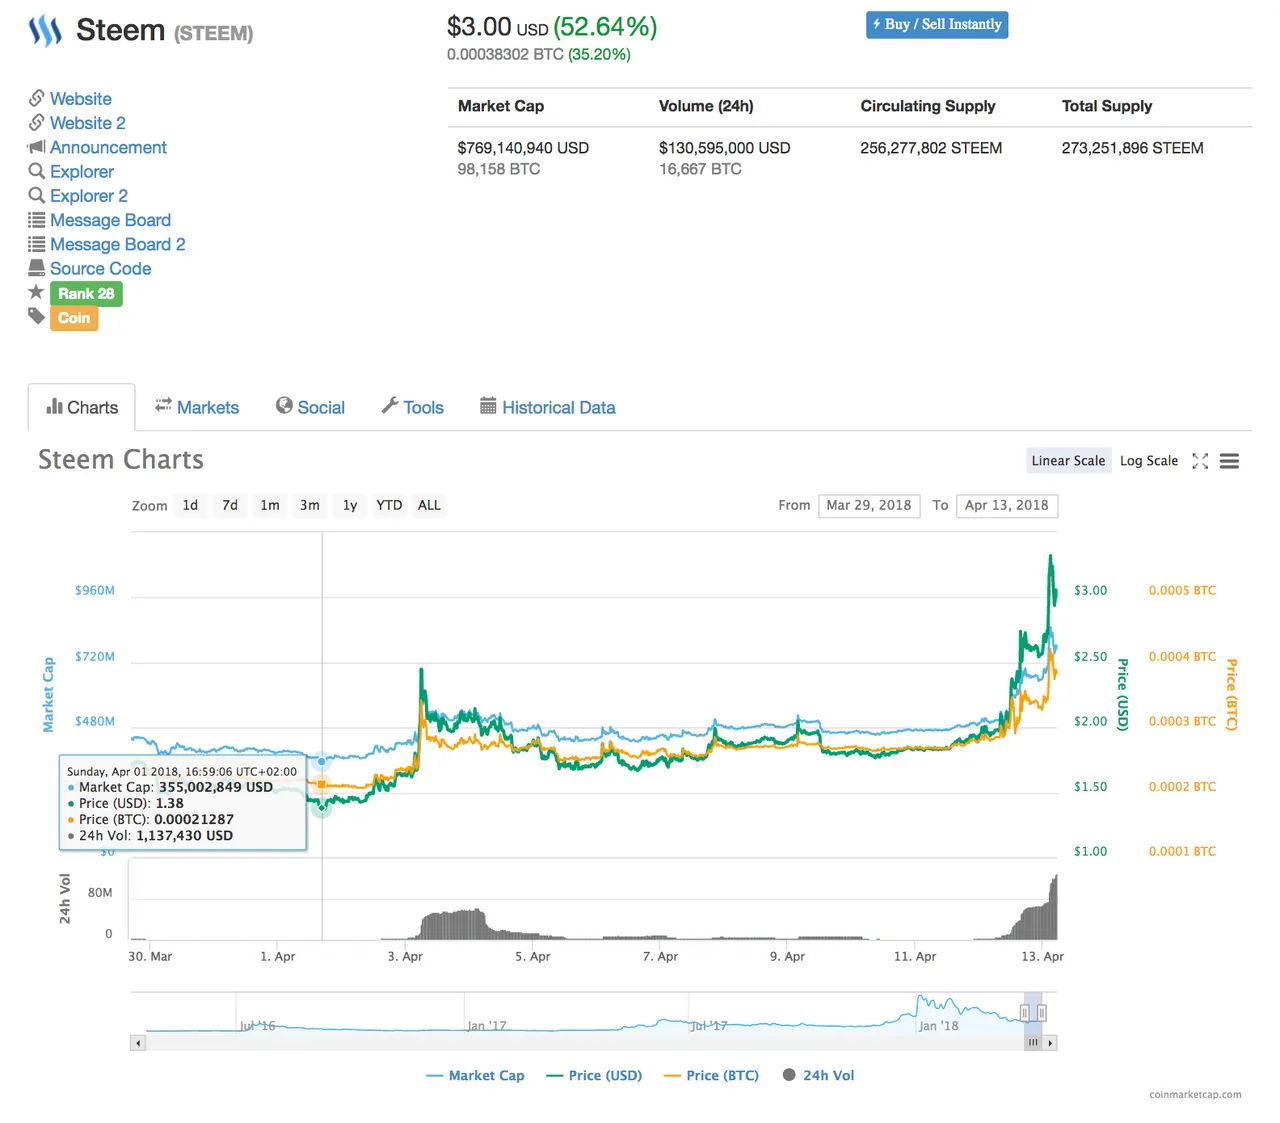Image resolution: width=1280 pixels, height=1123 pixels.
Task: Open the Website 2 link
Action: click(x=88, y=123)
